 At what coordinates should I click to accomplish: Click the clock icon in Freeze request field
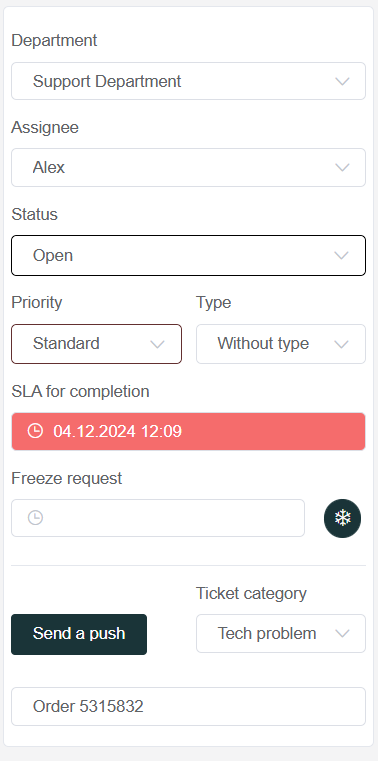coord(35,518)
